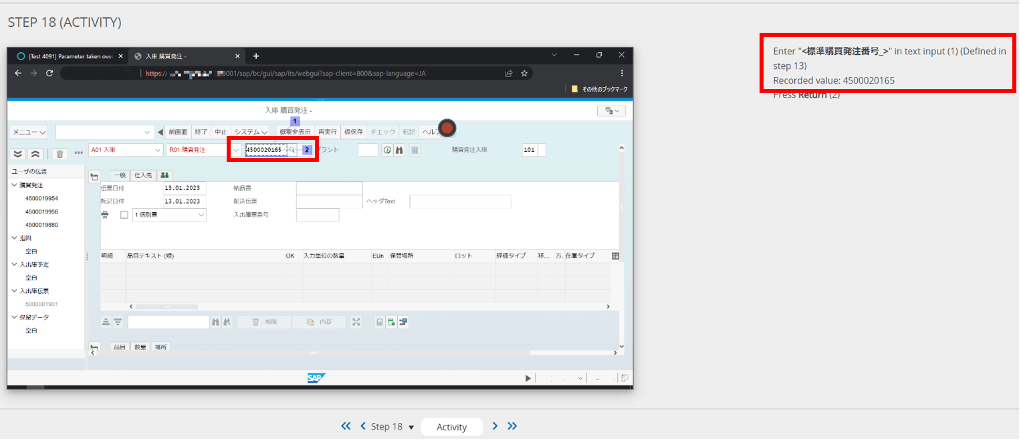Click the 終了 button

pos(202,131)
